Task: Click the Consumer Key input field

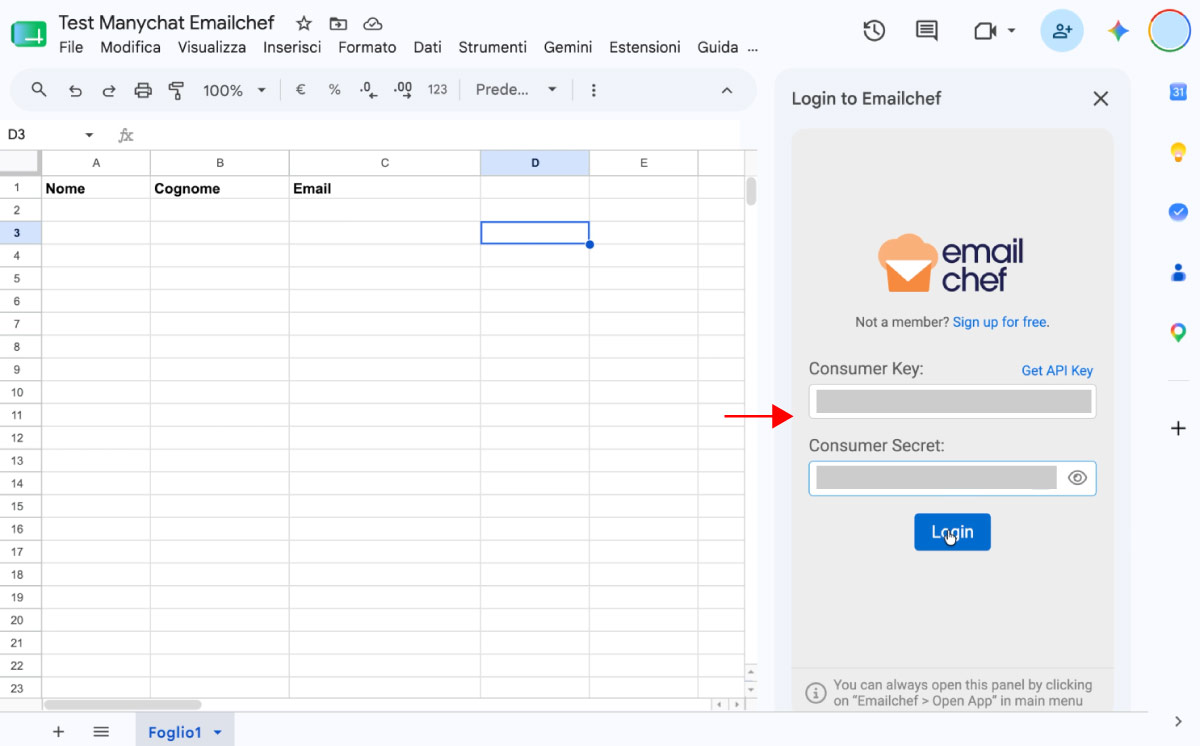Action: 952,401
